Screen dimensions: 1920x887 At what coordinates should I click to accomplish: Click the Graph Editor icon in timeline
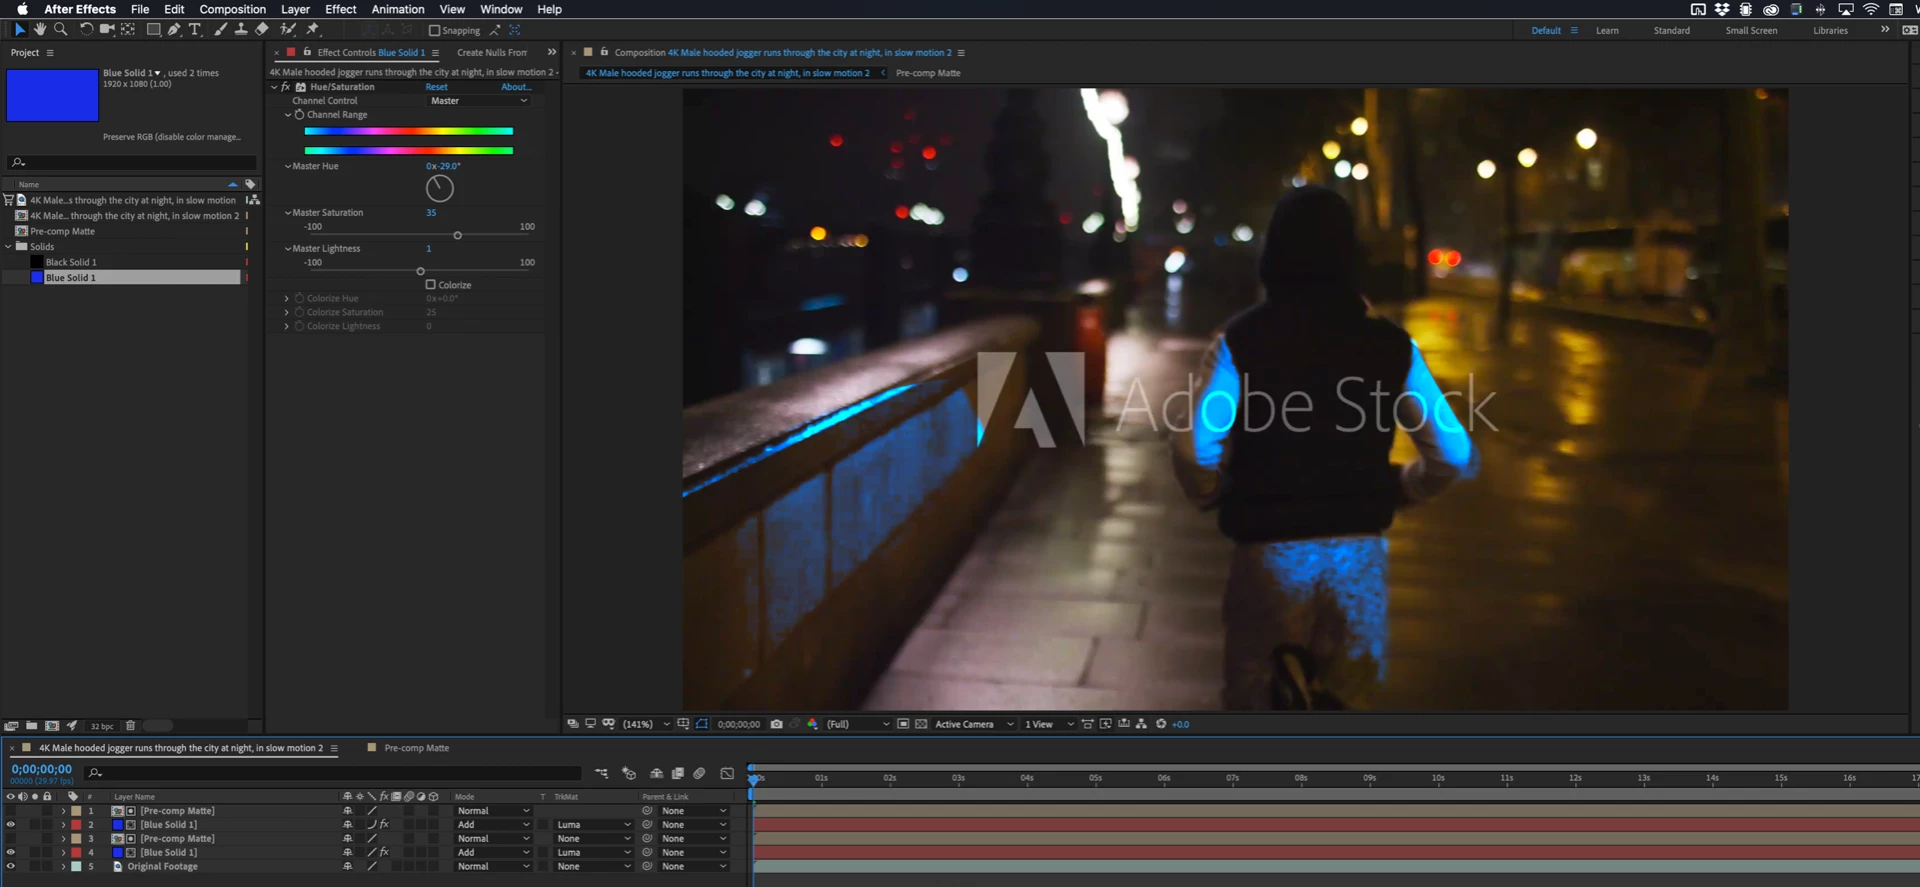pos(727,773)
